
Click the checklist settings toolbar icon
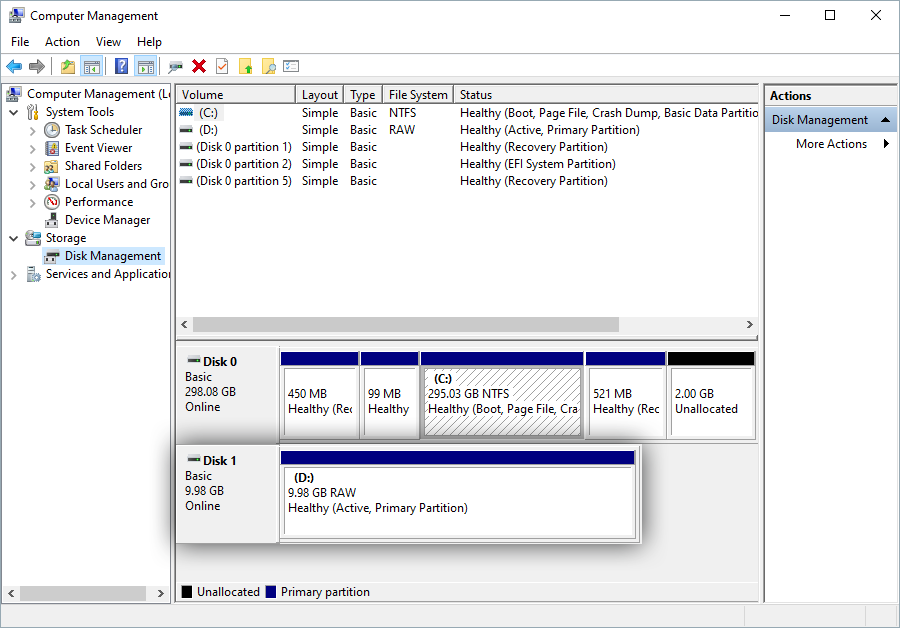[291, 67]
